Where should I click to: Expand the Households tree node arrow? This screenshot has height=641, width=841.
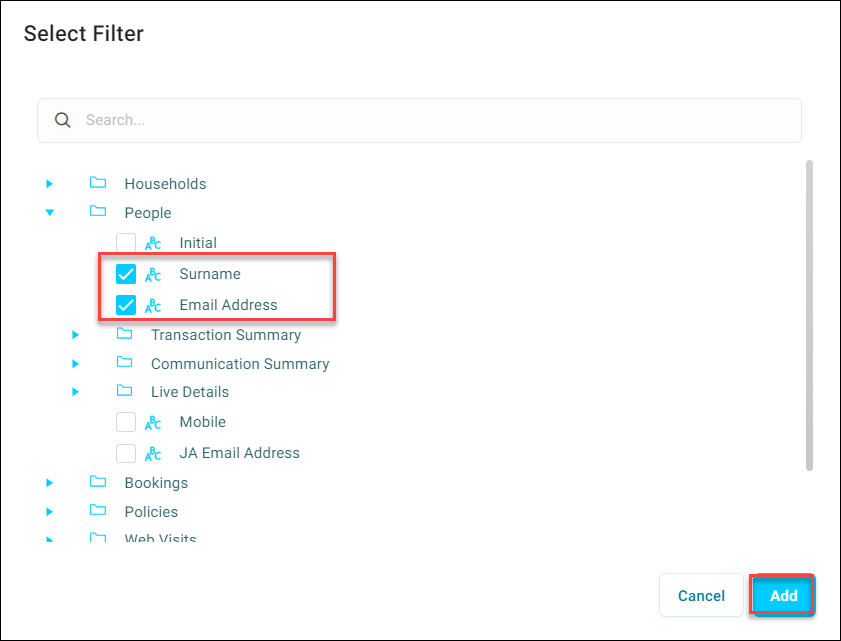(x=49, y=184)
